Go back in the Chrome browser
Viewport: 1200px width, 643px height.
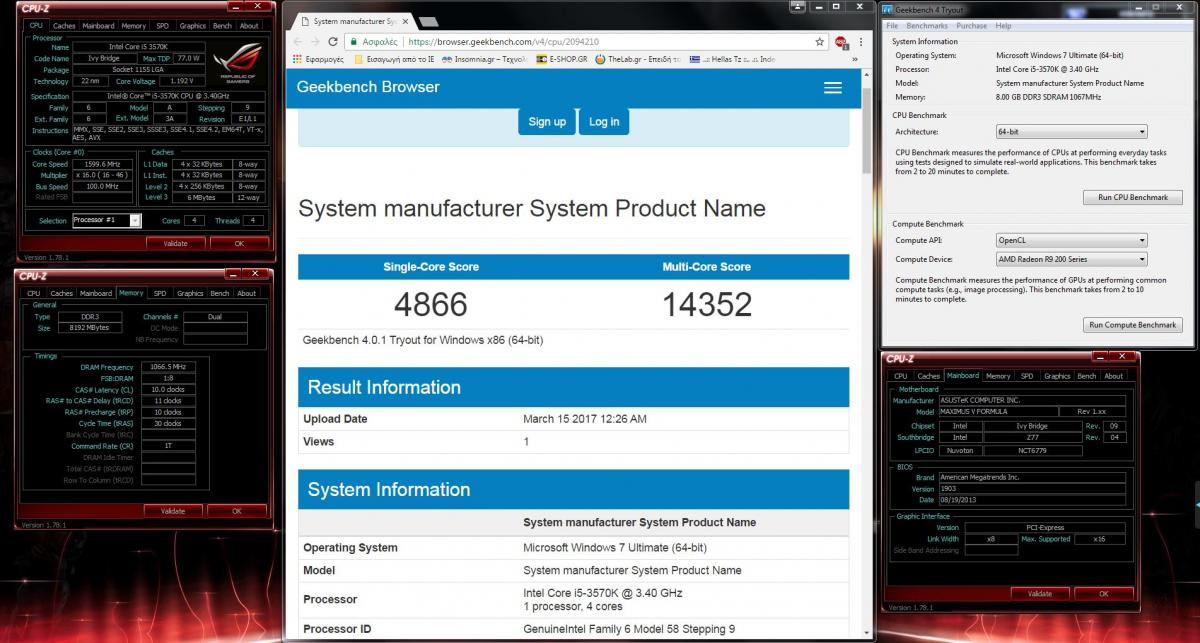tap(297, 42)
